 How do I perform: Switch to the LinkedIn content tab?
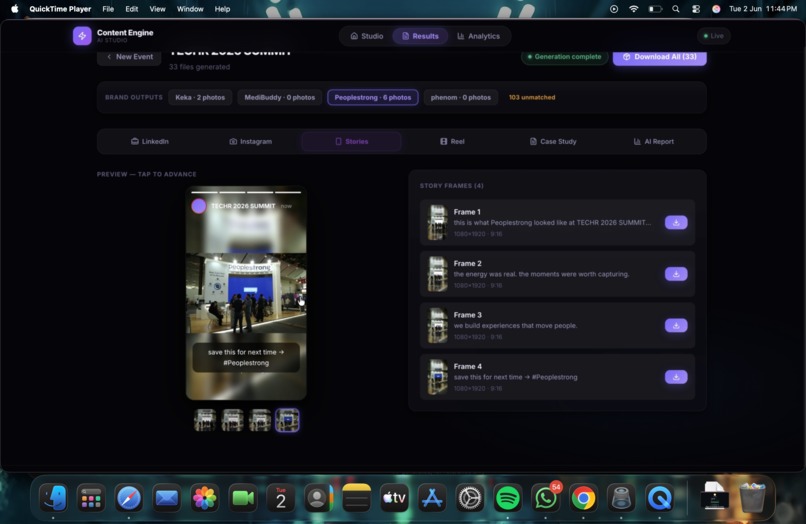pyautogui.click(x=150, y=141)
